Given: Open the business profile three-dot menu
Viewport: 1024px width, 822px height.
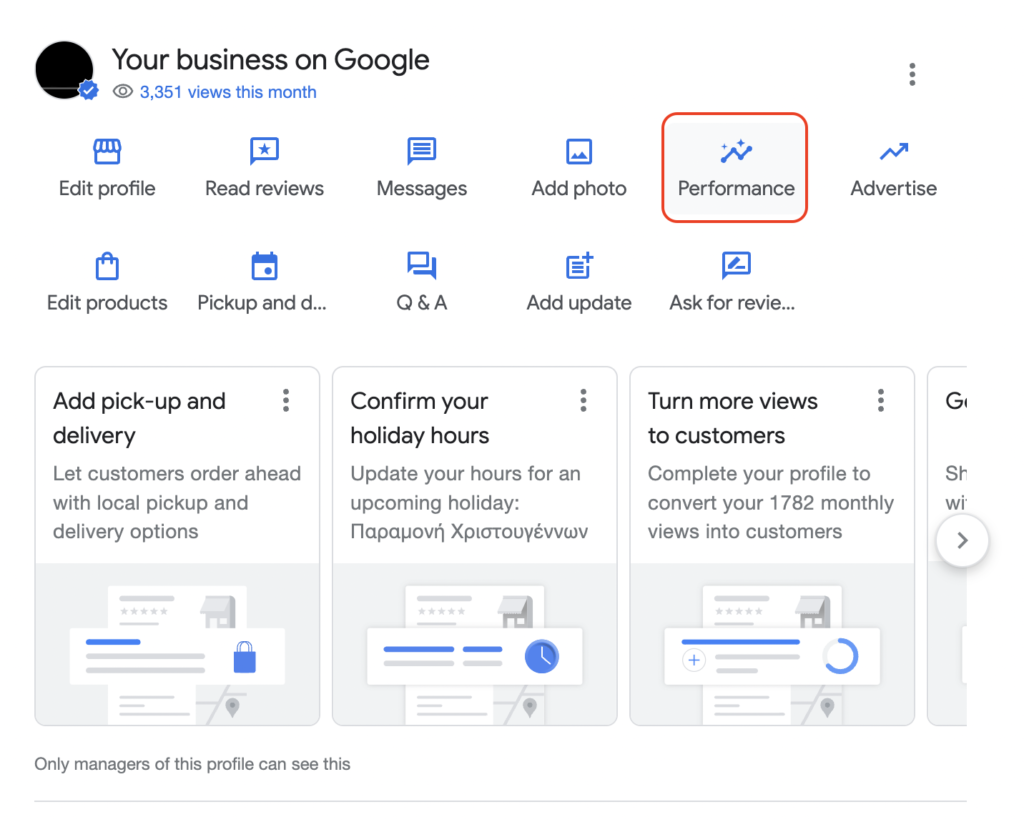Looking at the screenshot, I should [x=911, y=75].
